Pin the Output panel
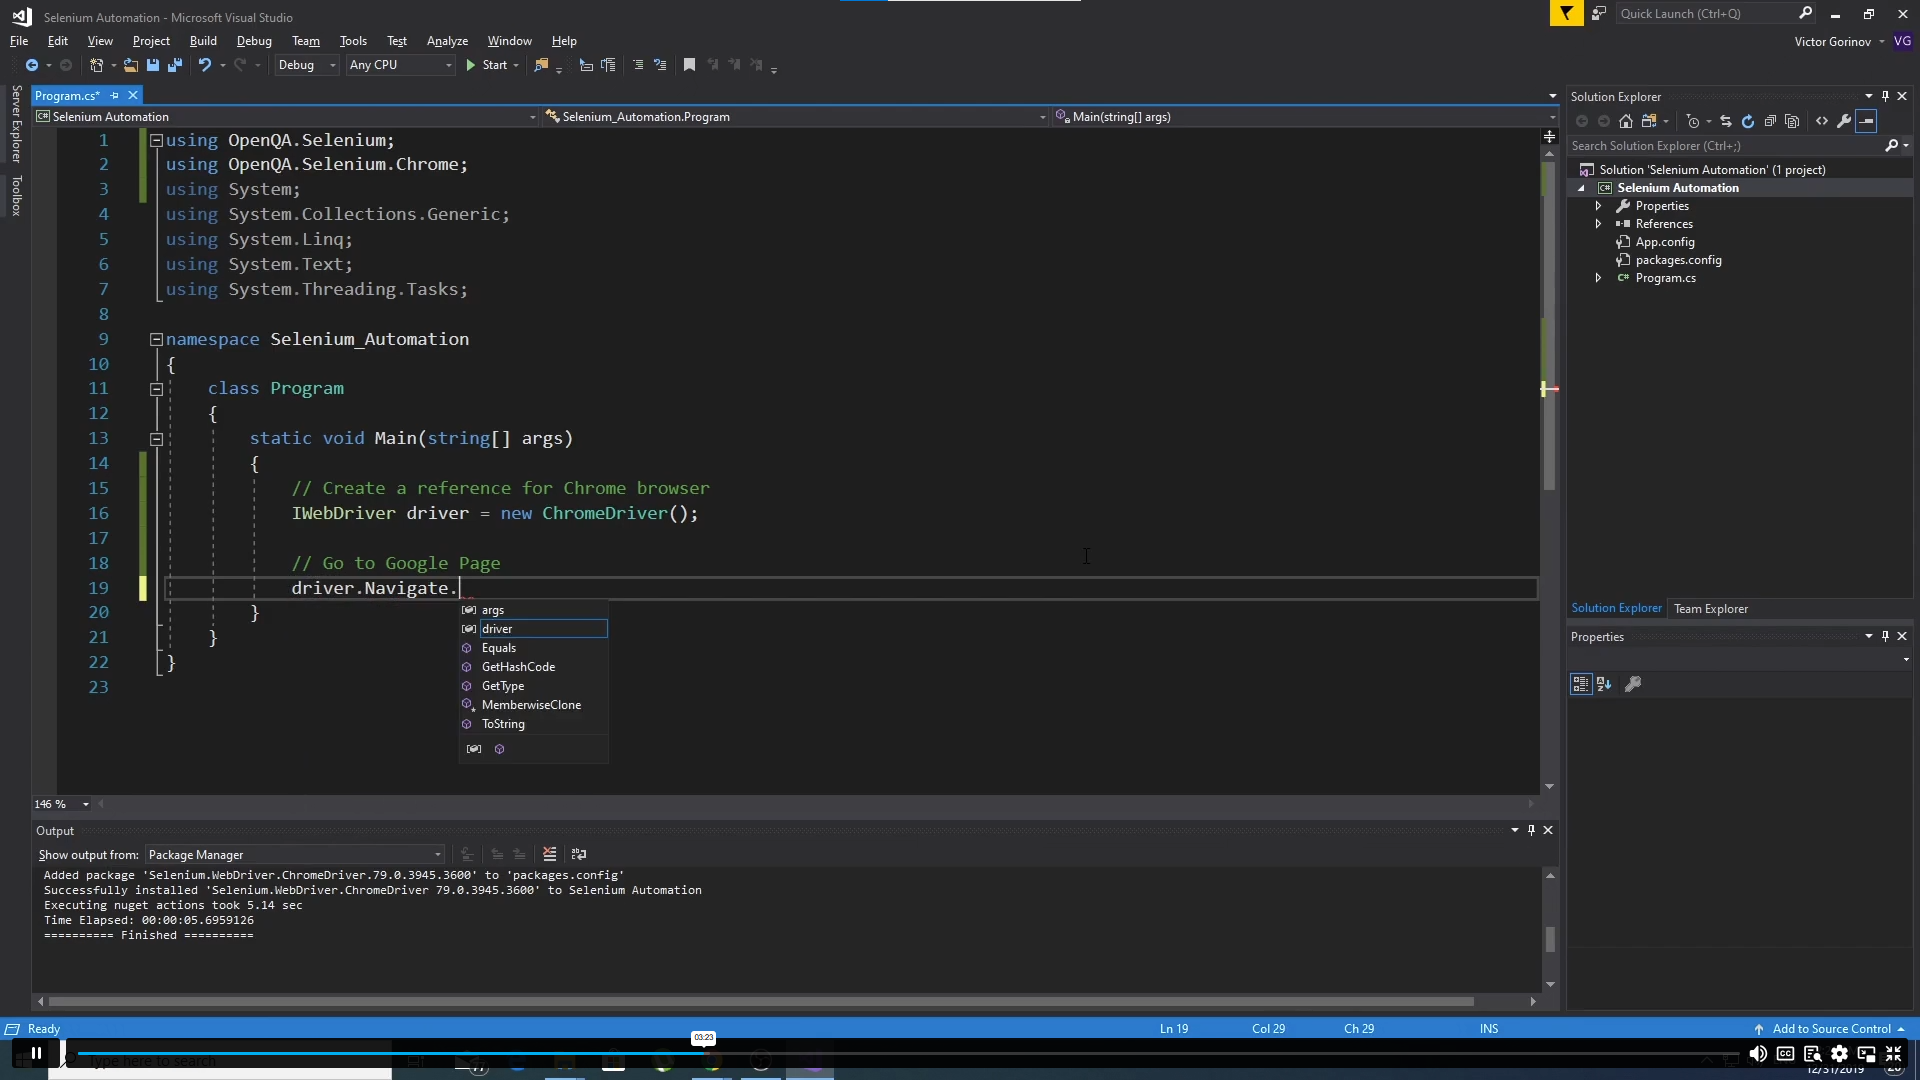This screenshot has width=1920, height=1080. (1532, 830)
